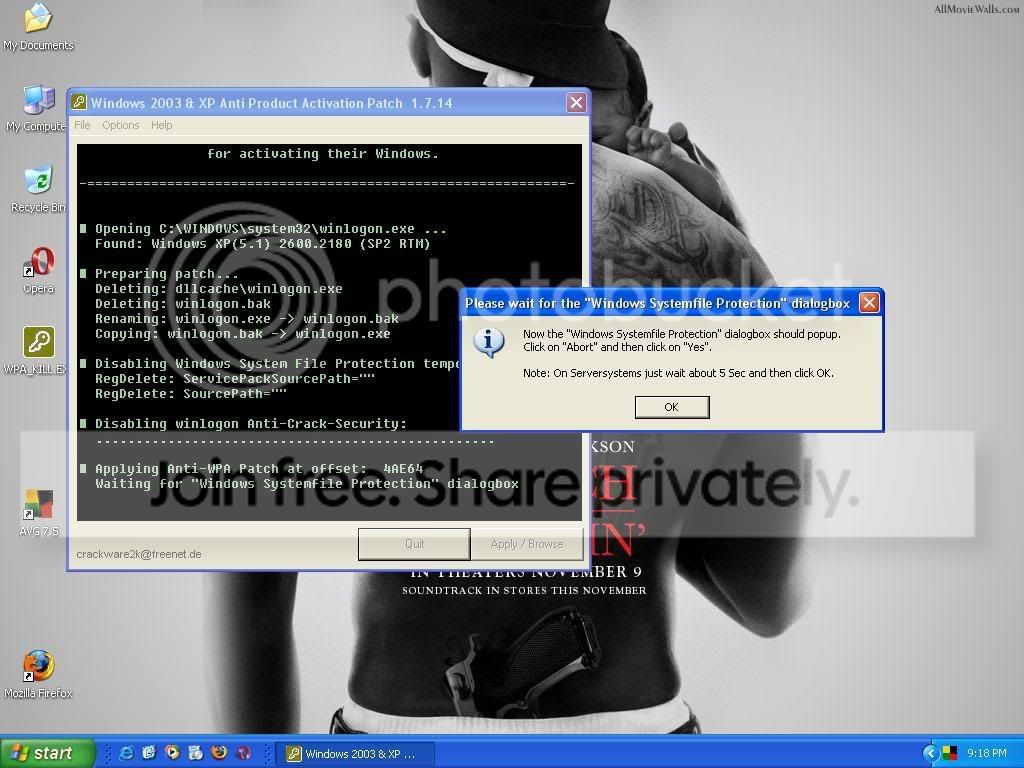Viewport: 1024px width, 768px height.
Task: Click OK in the Systemfile Protection dialog
Action: pyautogui.click(x=672, y=407)
